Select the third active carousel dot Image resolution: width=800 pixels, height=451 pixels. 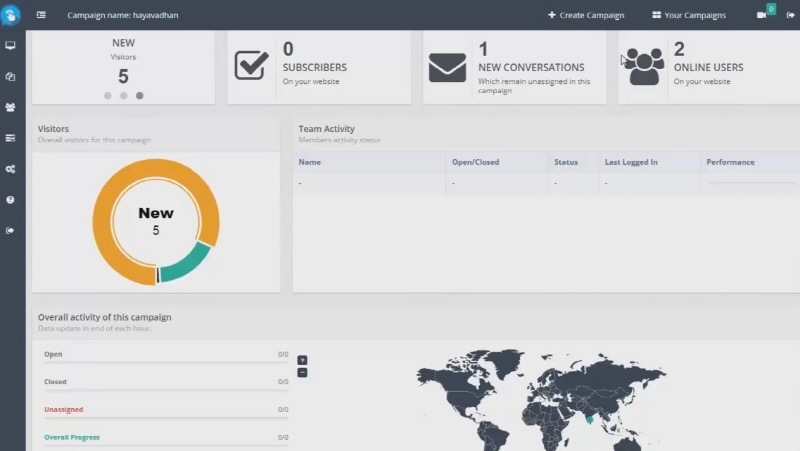pyautogui.click(x=139, y=95)
